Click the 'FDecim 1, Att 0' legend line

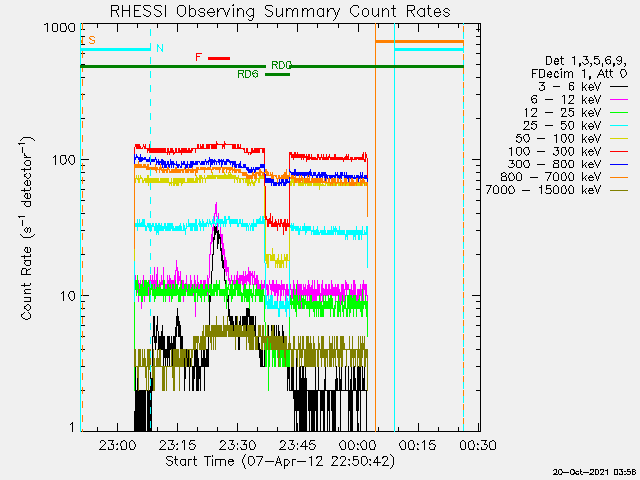[x=579, y=74]
